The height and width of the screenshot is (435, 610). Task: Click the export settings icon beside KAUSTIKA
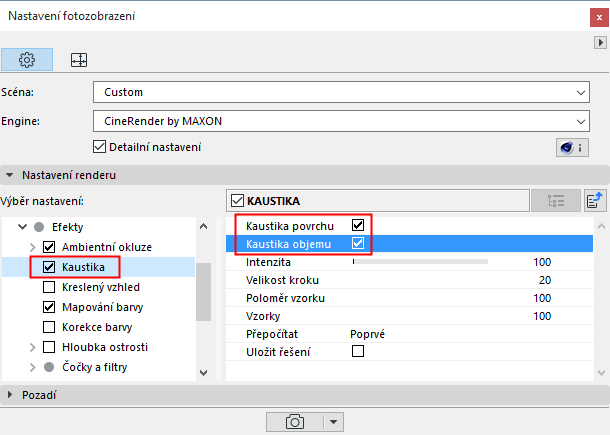595,200
